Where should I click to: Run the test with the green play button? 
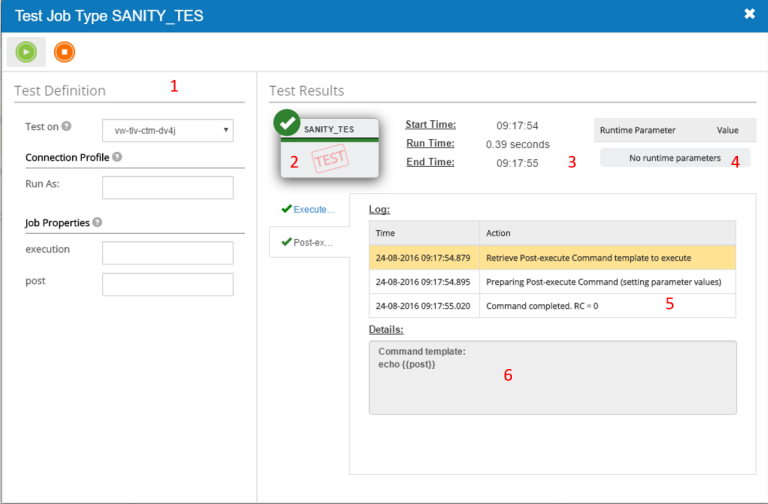[26, 52]
